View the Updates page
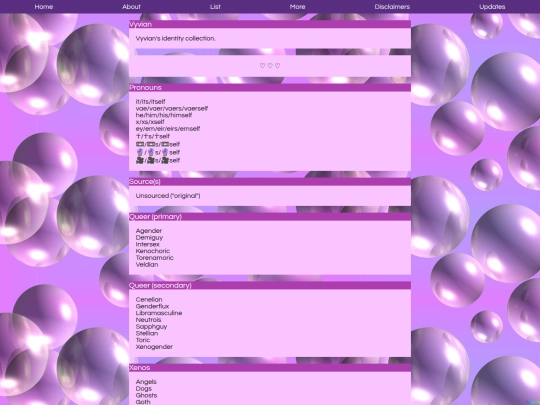Screen dimensions: 540x405 (492, 7)
